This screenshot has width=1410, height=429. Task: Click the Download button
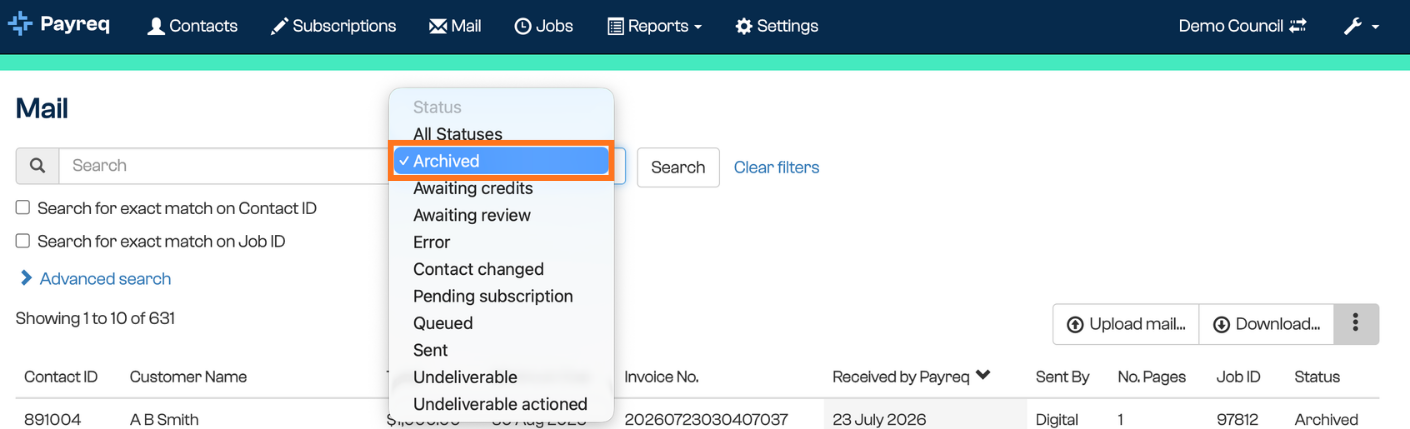1266,324
